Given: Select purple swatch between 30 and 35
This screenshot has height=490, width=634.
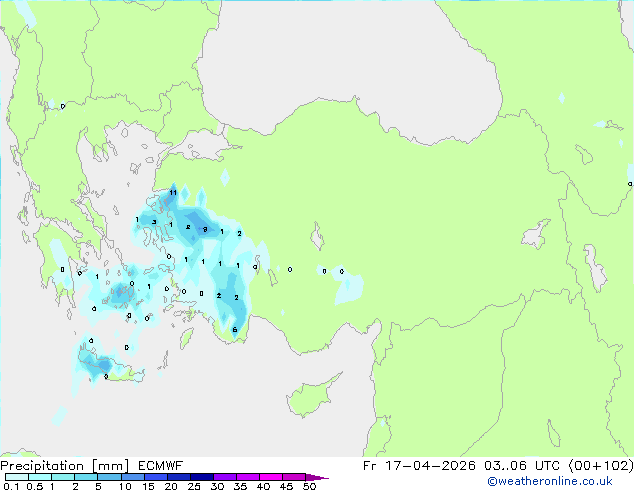Looking at the screenshot, I should [x=225, y=477].
